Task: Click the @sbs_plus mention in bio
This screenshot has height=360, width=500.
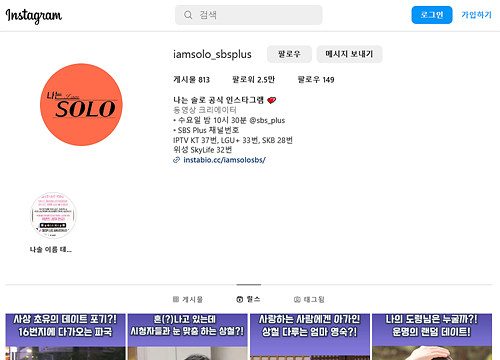Action: (267, 120)
